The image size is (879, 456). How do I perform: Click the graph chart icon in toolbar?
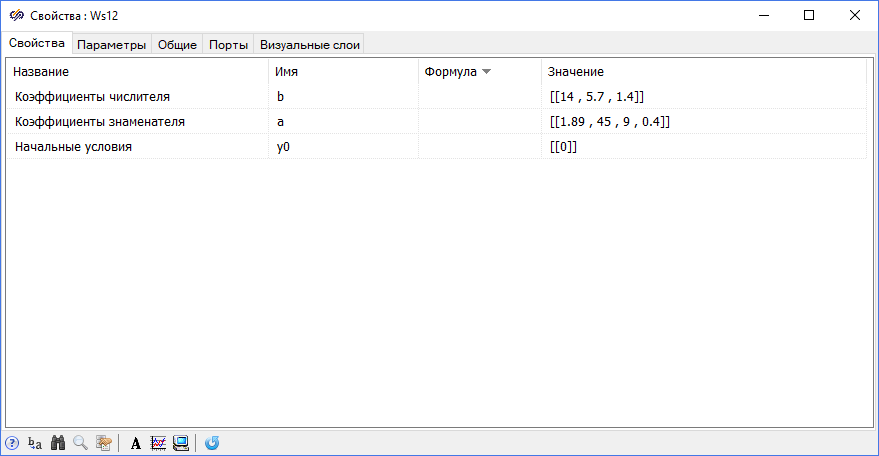pos(158,443)
